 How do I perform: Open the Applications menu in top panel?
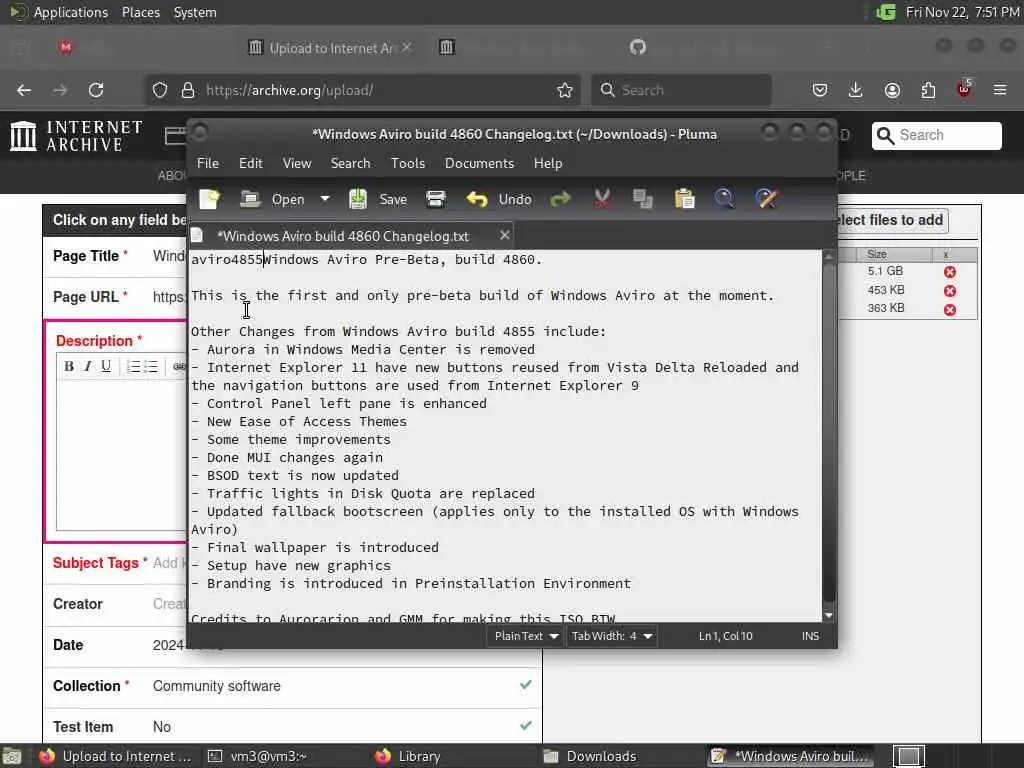click(71, 12)
